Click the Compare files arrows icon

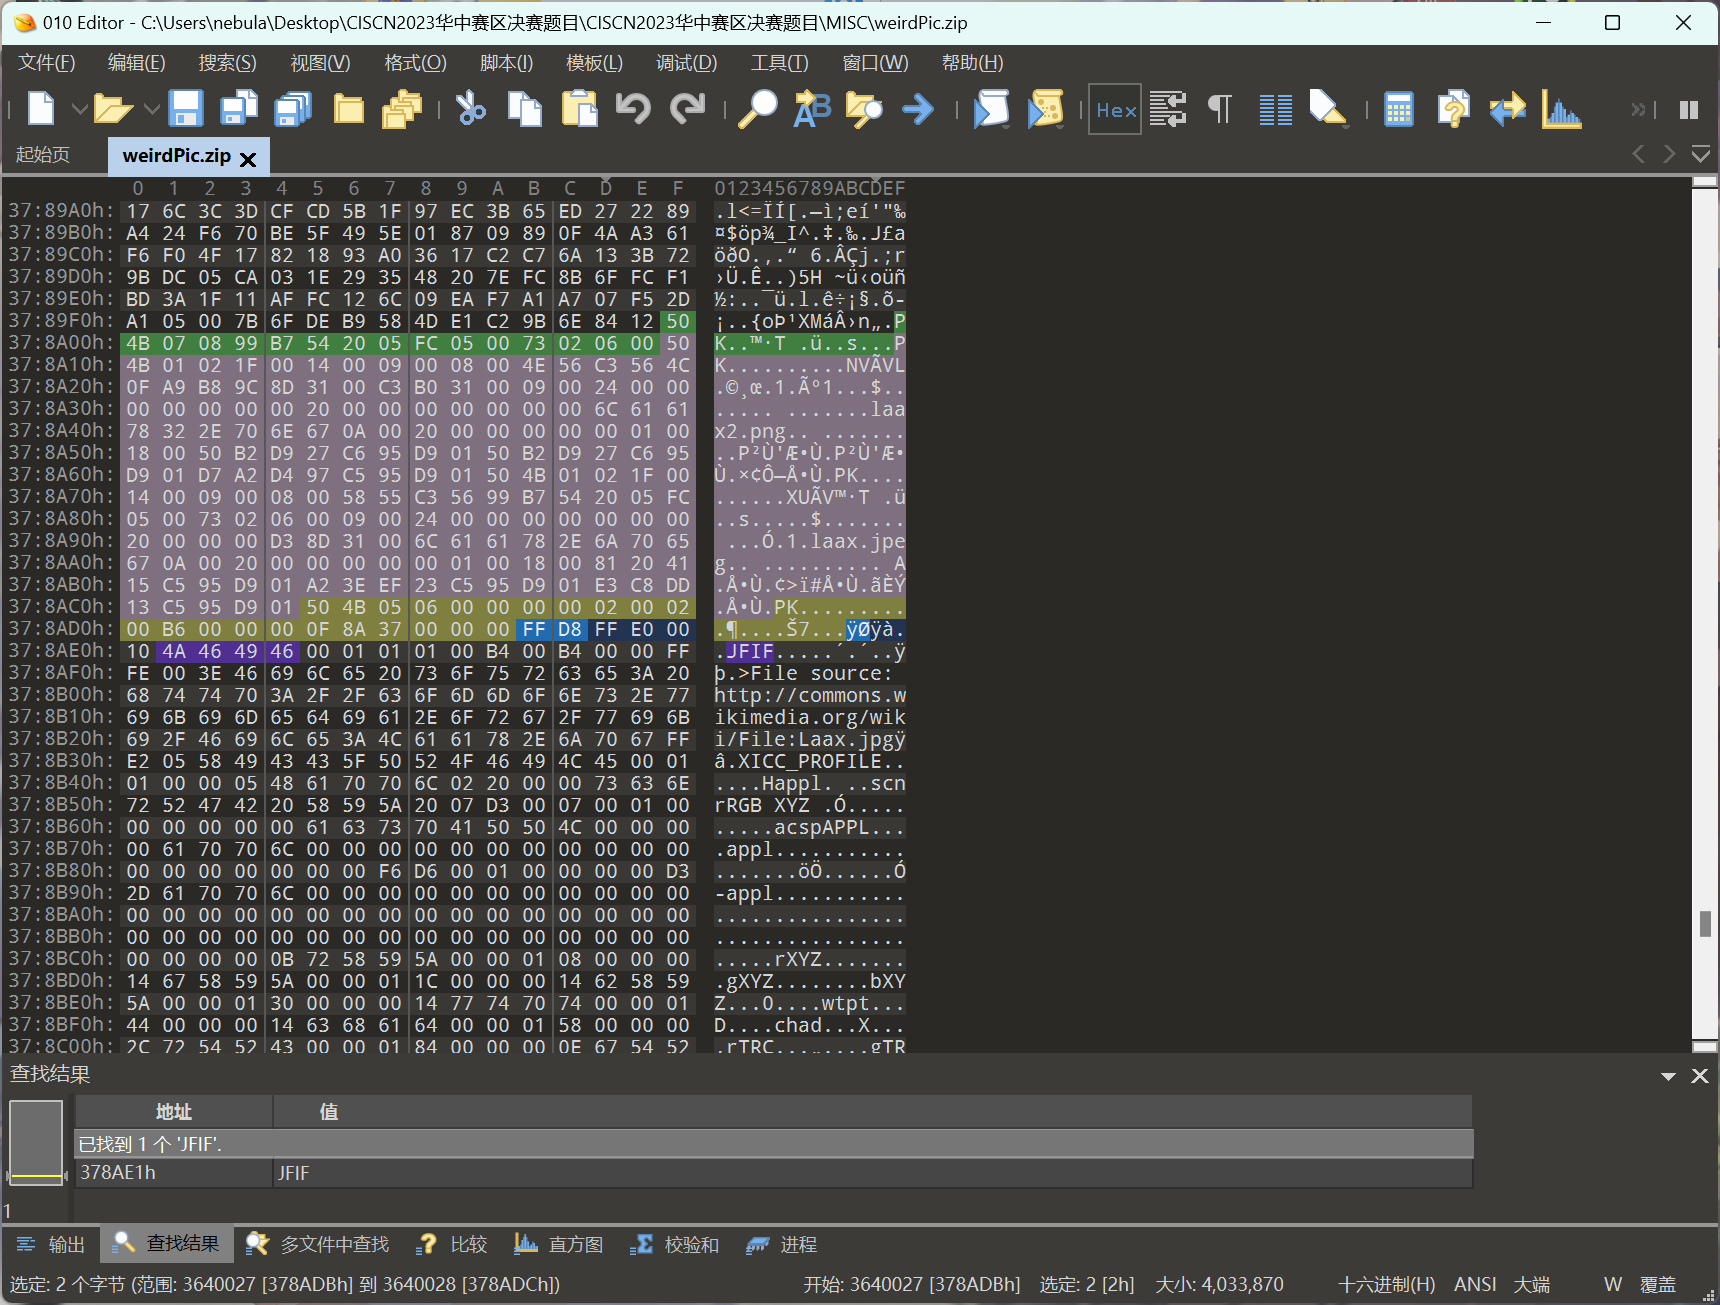tap(1507, 108)
